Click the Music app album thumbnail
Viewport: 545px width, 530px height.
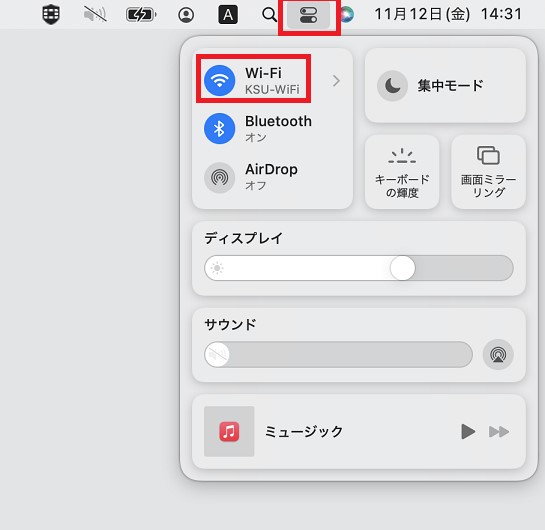click(229, 431)
